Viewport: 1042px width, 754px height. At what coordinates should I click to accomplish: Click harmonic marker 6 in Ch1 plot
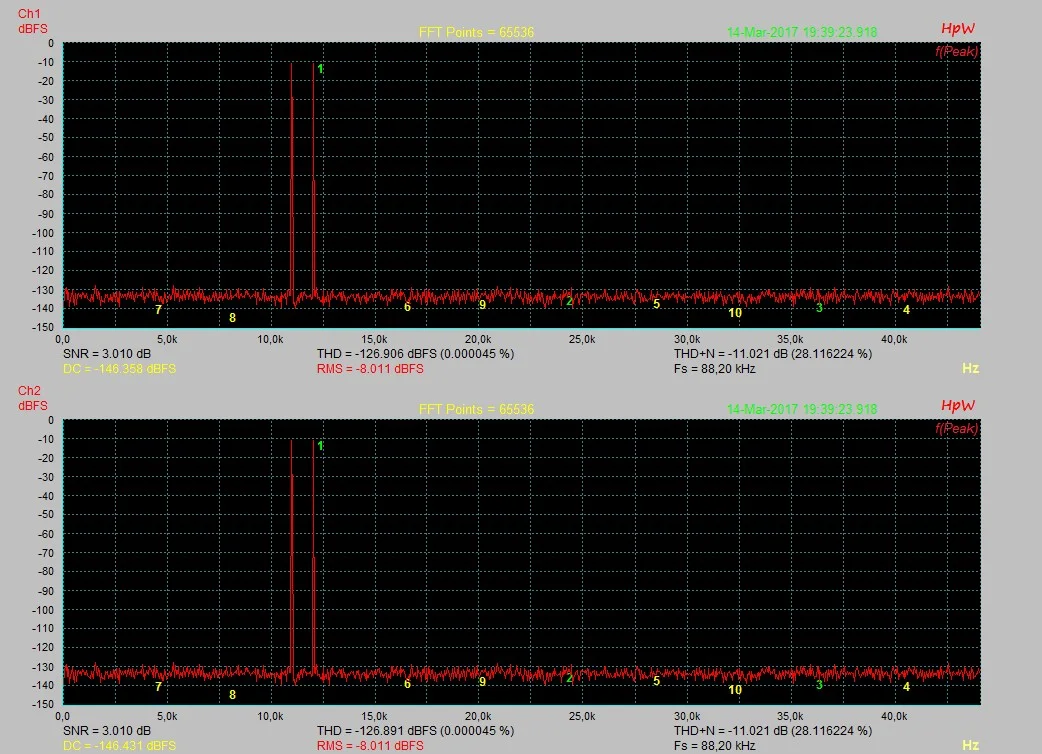407,307
